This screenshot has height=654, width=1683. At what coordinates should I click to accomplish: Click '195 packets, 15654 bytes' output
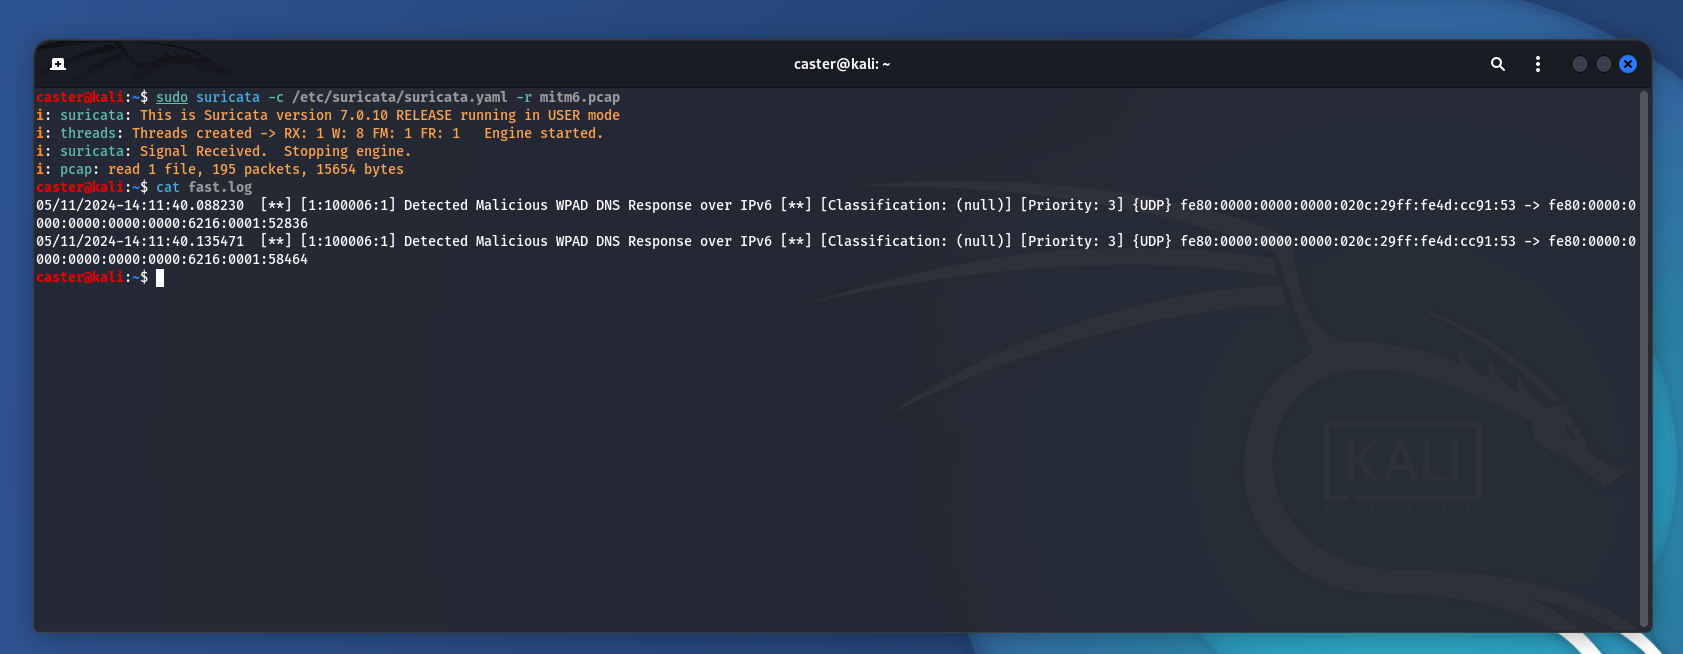pyautogui.click(x=308, y=169)
